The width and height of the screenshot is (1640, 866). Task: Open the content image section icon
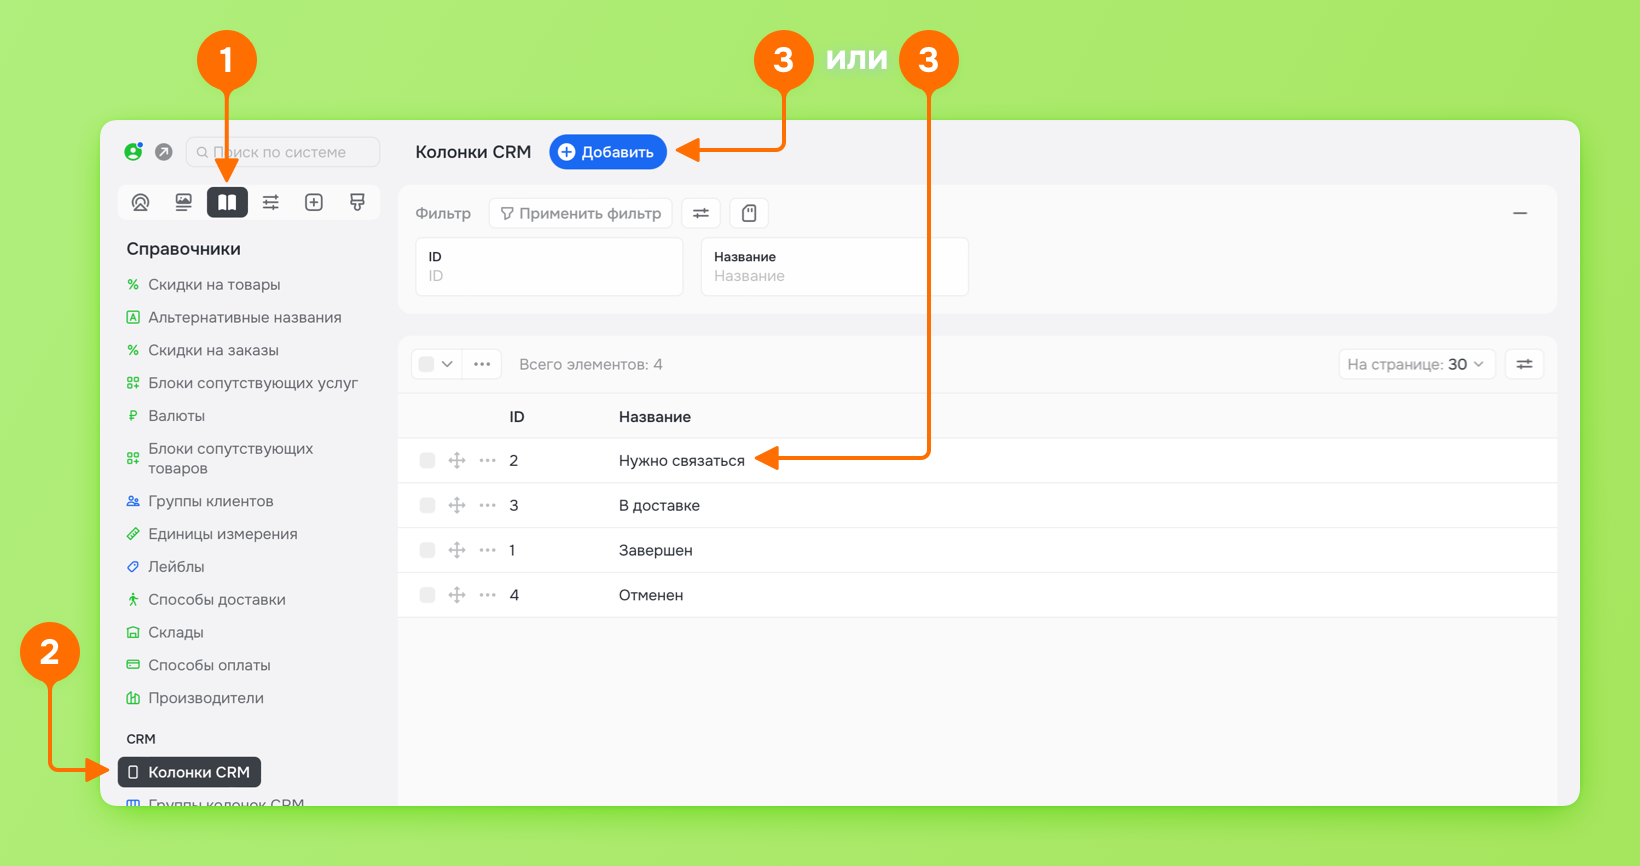184,202
